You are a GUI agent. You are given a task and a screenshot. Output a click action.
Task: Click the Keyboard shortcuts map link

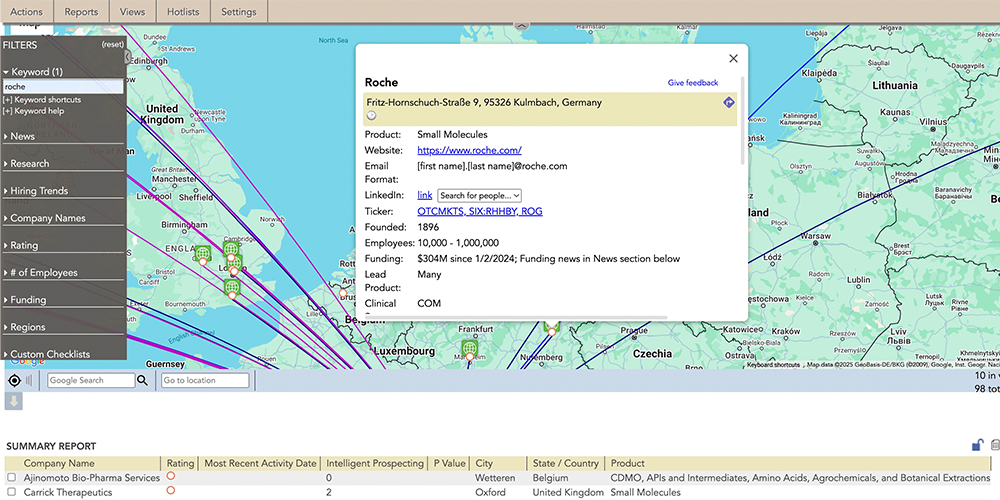pos(774,365)
